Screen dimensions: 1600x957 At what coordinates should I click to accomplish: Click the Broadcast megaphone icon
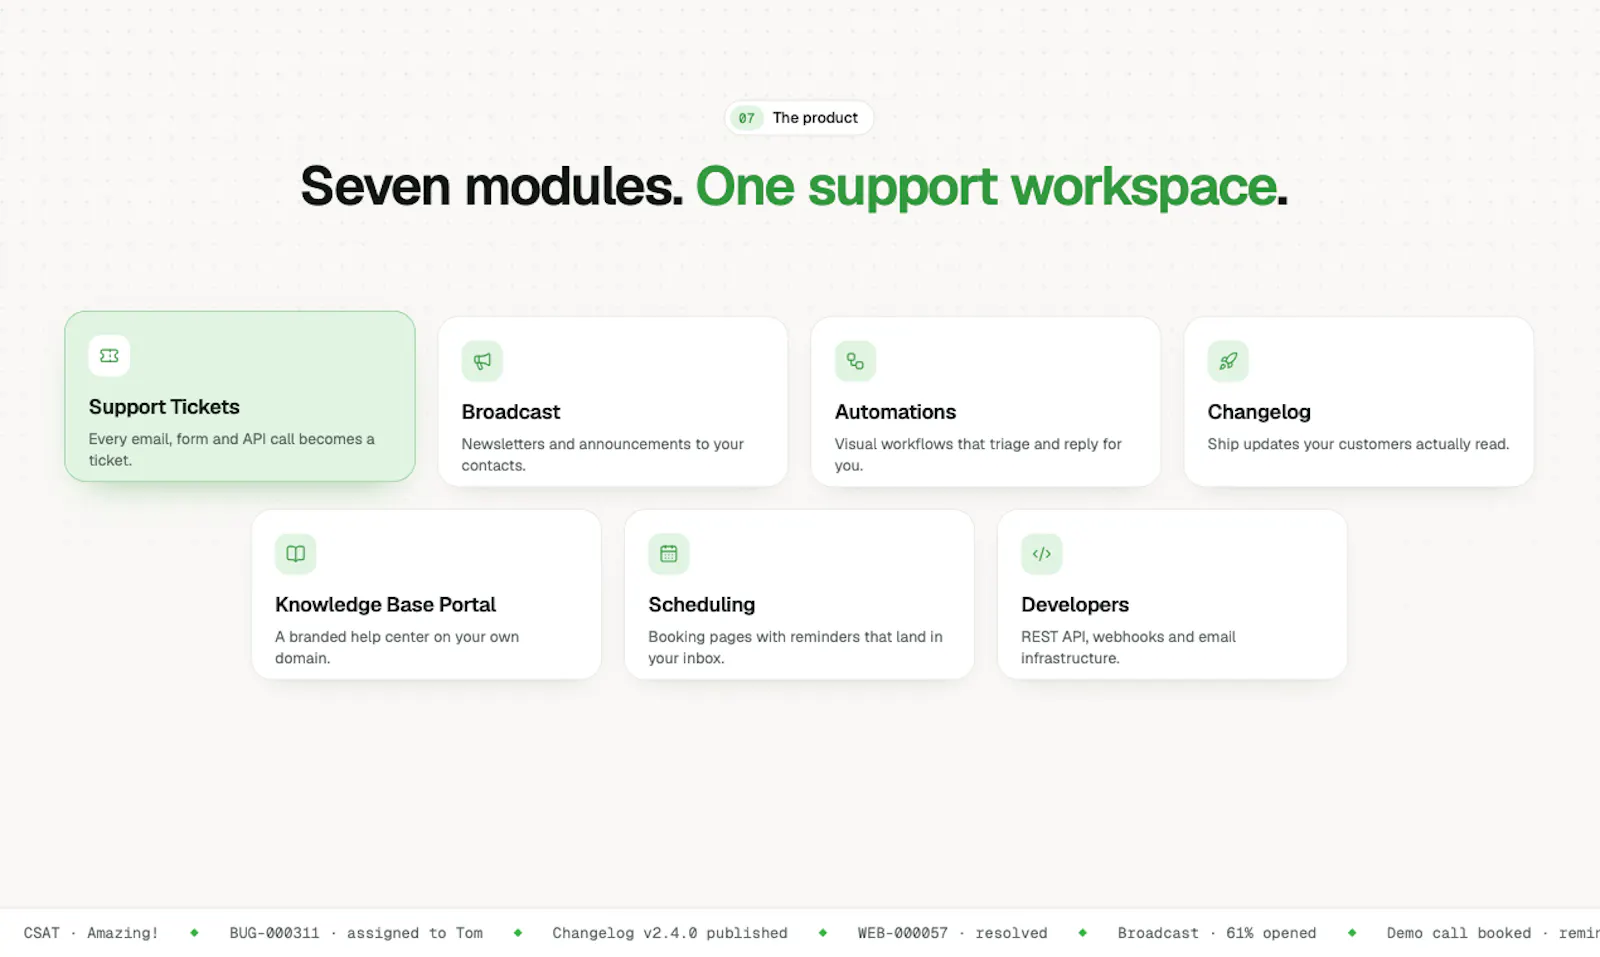[x=482, y=361]
